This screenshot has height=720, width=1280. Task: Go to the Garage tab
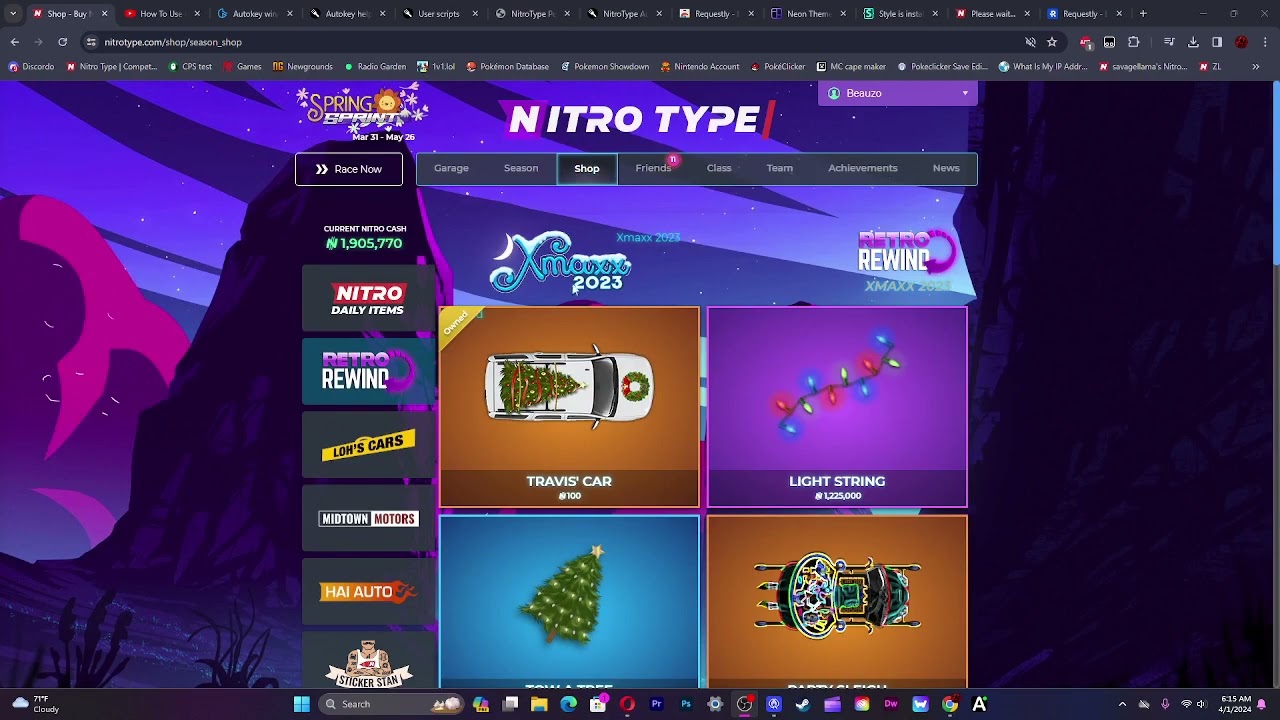pos(451,168)
